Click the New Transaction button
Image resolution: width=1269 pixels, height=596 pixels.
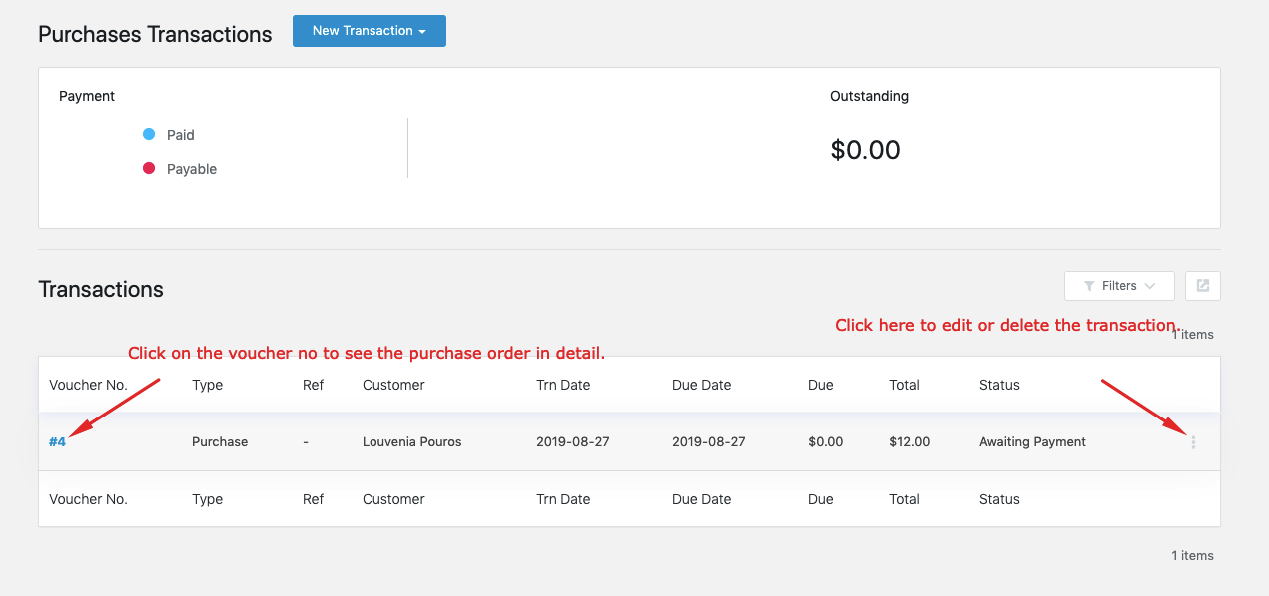pyautogui.click(x=369, y=31)
